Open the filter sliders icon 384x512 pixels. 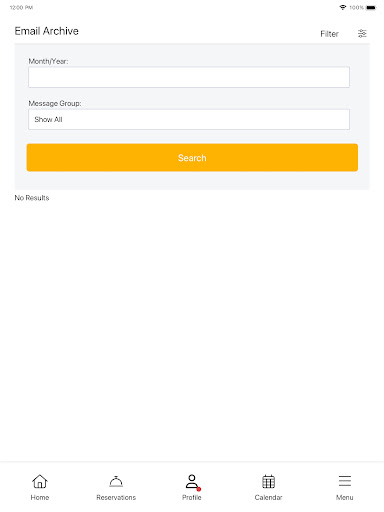pos(362,33)
